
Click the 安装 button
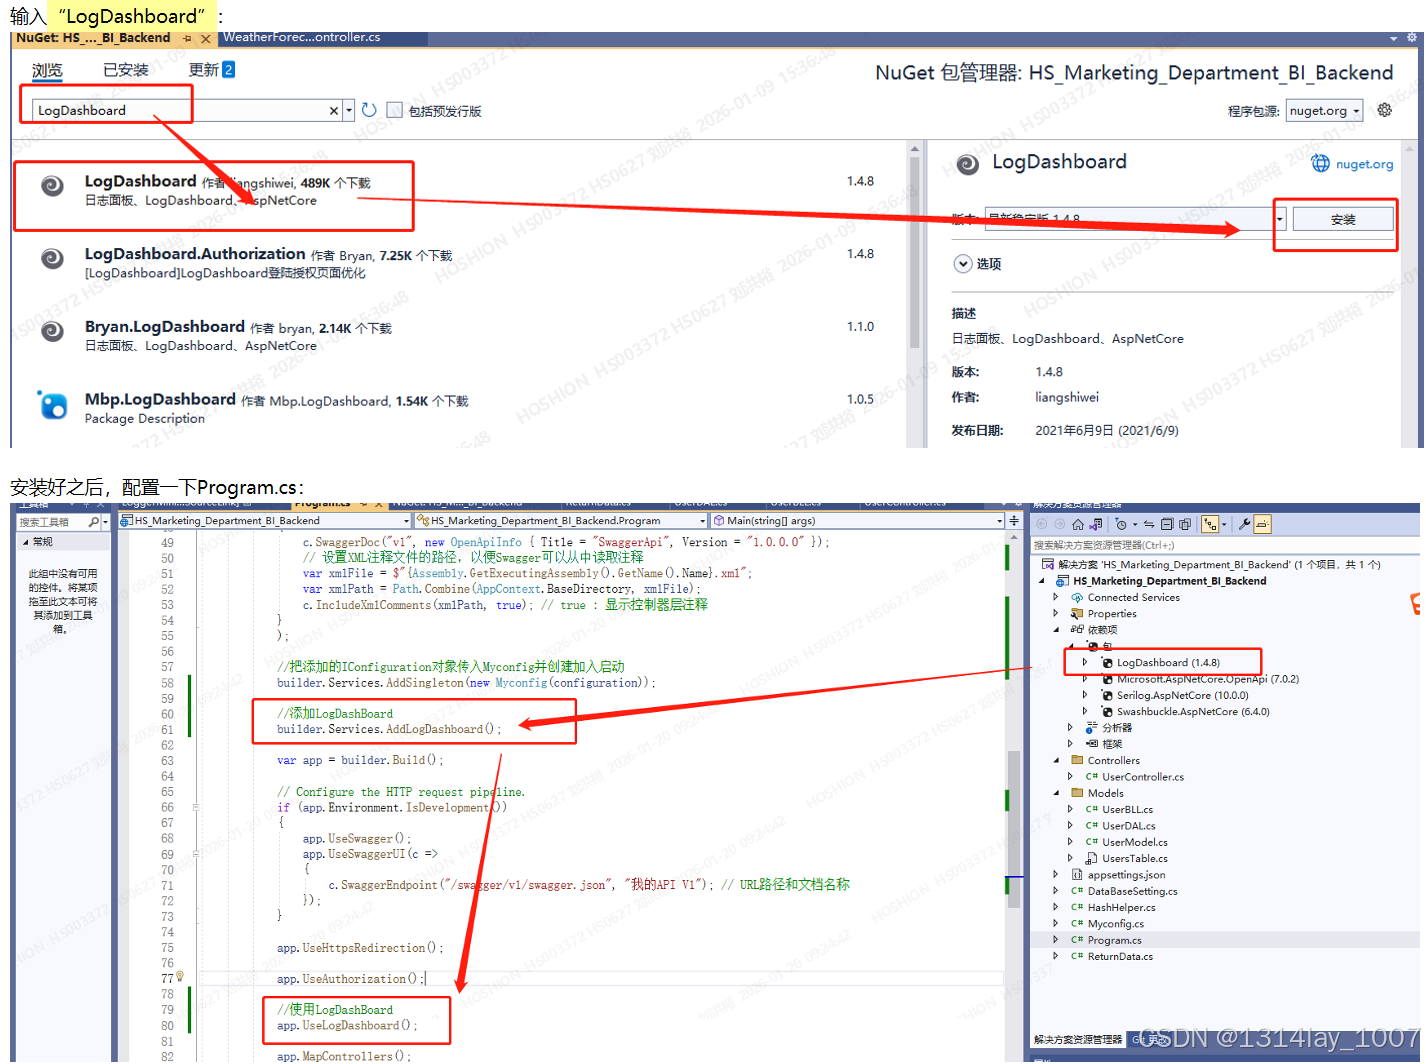click(1343, 219)
